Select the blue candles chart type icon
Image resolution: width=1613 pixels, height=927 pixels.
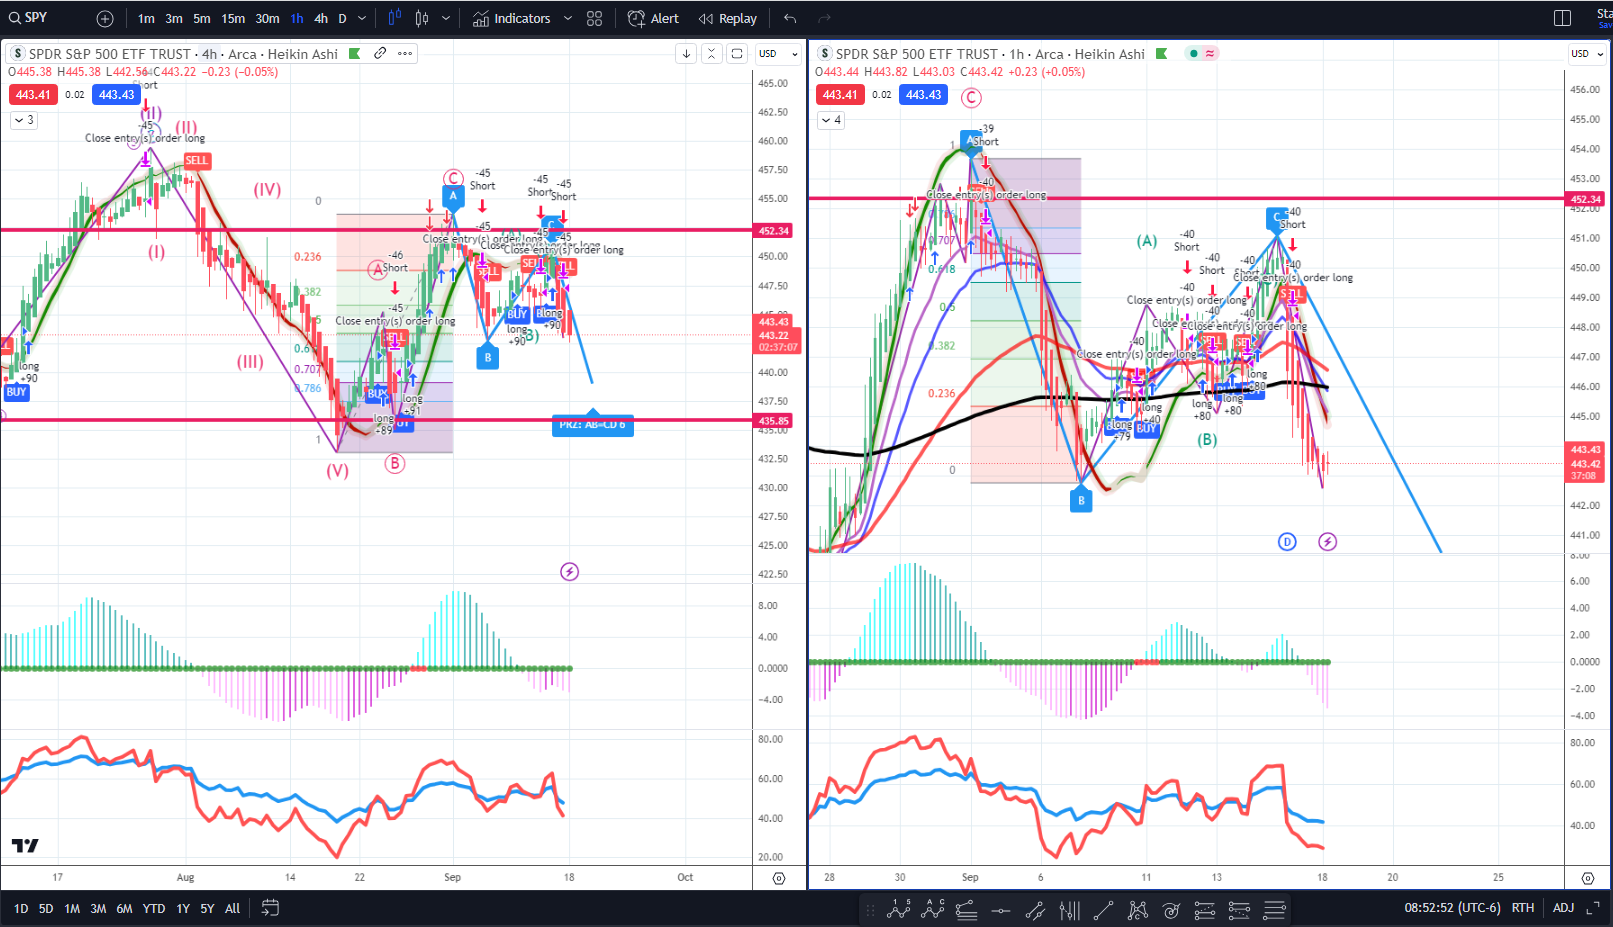tap(394, 18)
